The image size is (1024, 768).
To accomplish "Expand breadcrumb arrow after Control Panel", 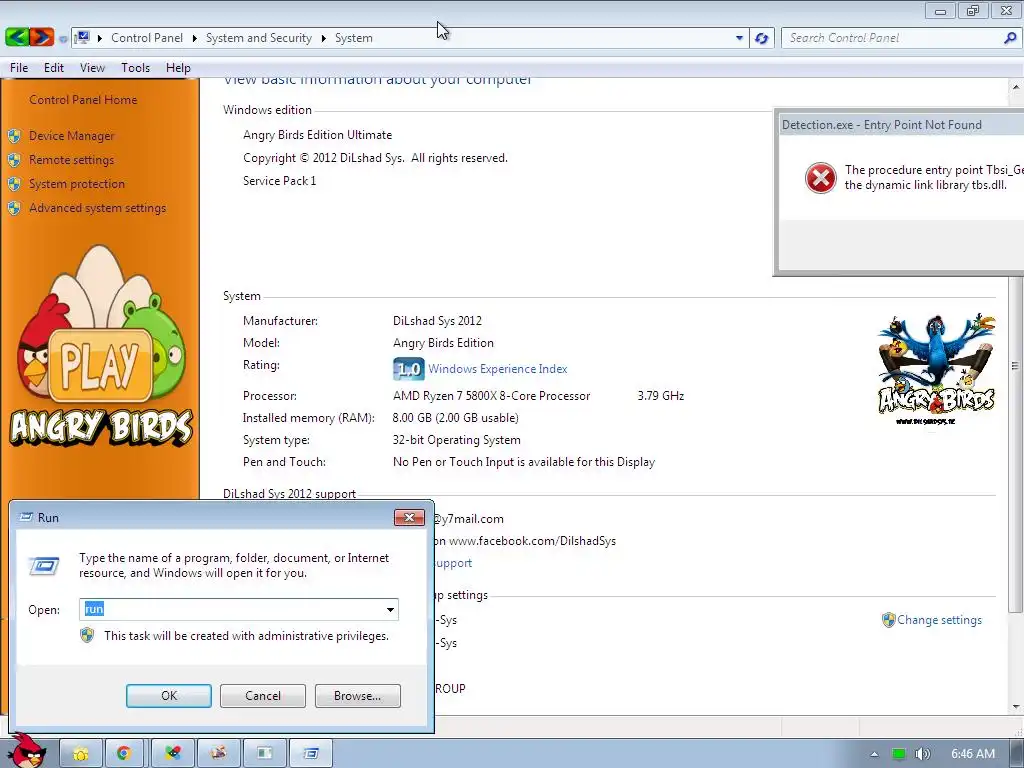I will pos(195,38).
